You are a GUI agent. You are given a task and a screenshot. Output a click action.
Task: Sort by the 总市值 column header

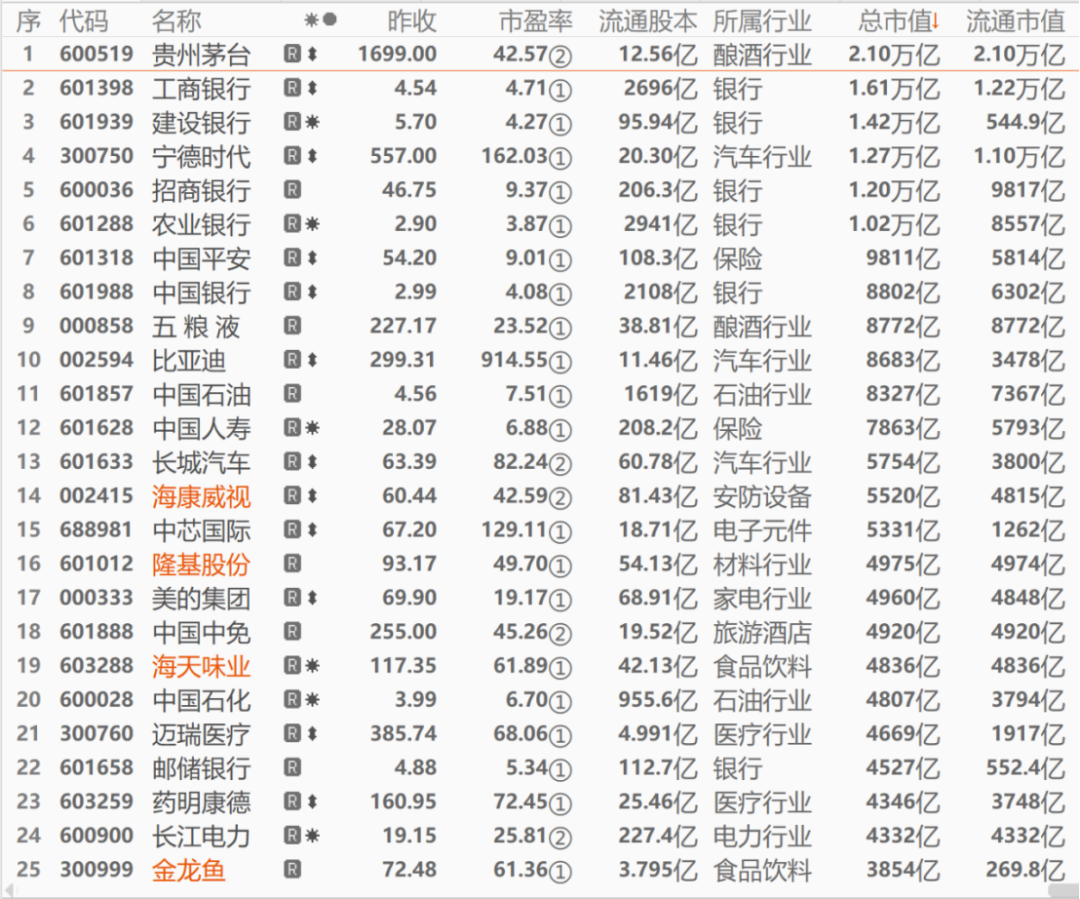[898, 21]
